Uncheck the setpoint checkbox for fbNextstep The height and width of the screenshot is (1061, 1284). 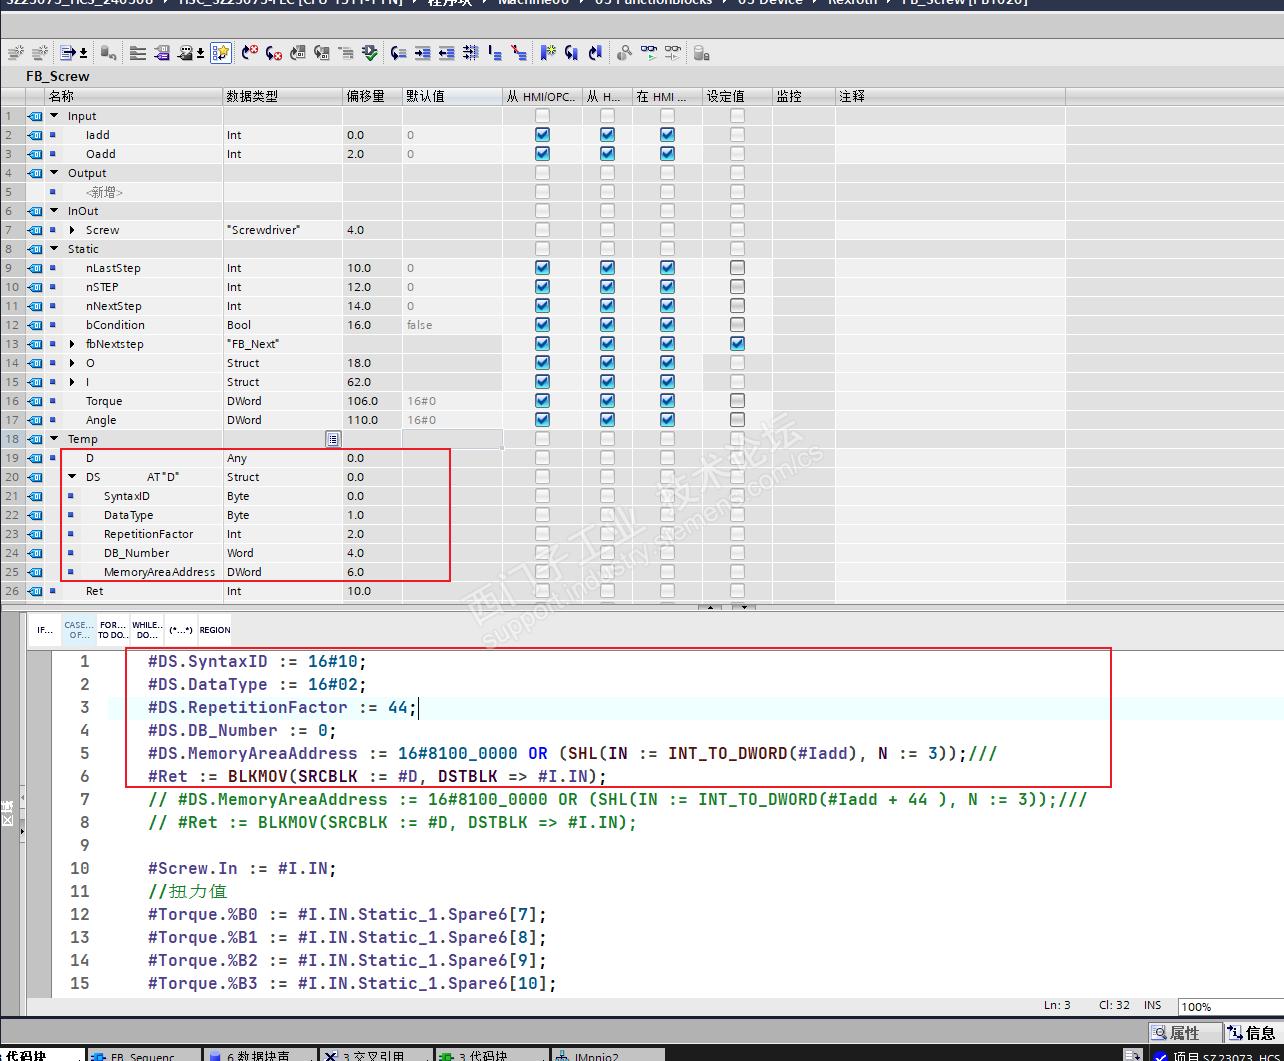(x=737, y=344)
